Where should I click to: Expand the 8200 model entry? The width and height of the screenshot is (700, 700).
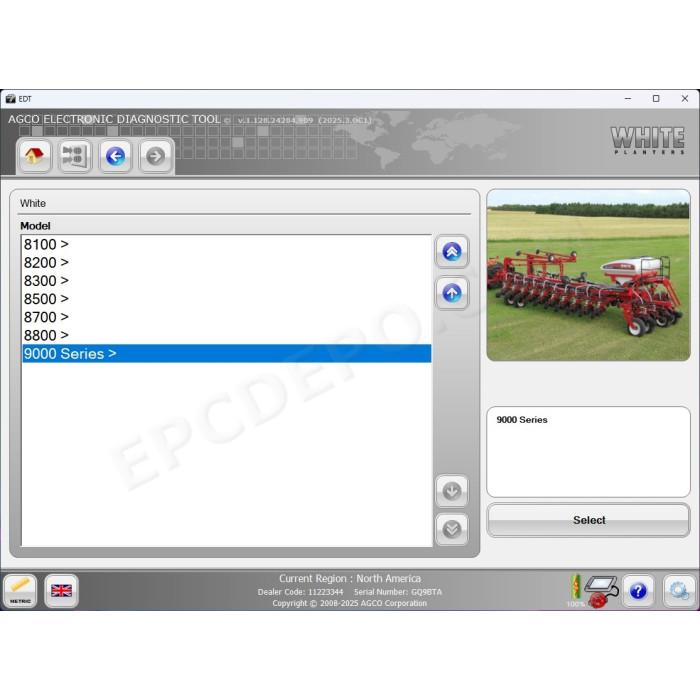tap(227, 262)
